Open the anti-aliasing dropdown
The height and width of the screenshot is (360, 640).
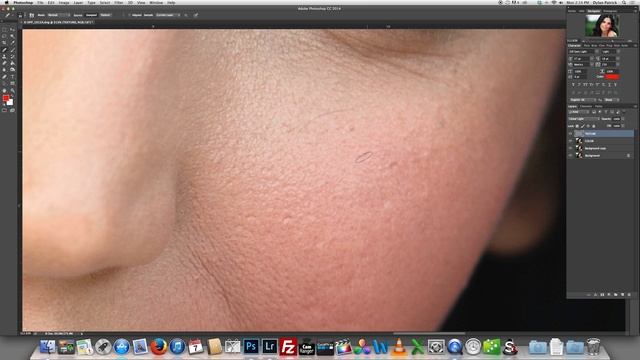click(611, 100)
